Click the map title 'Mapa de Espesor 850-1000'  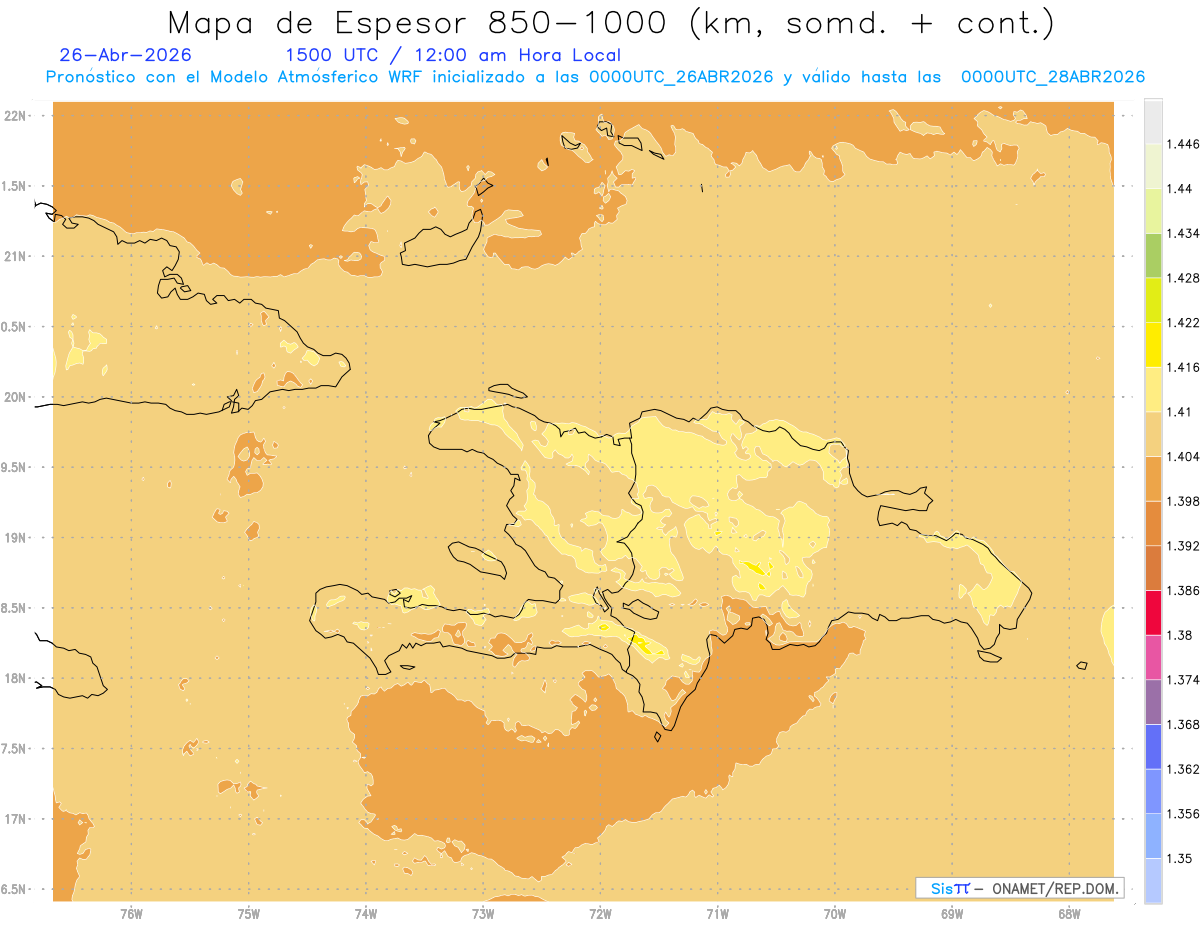click(x=423, y=23)
